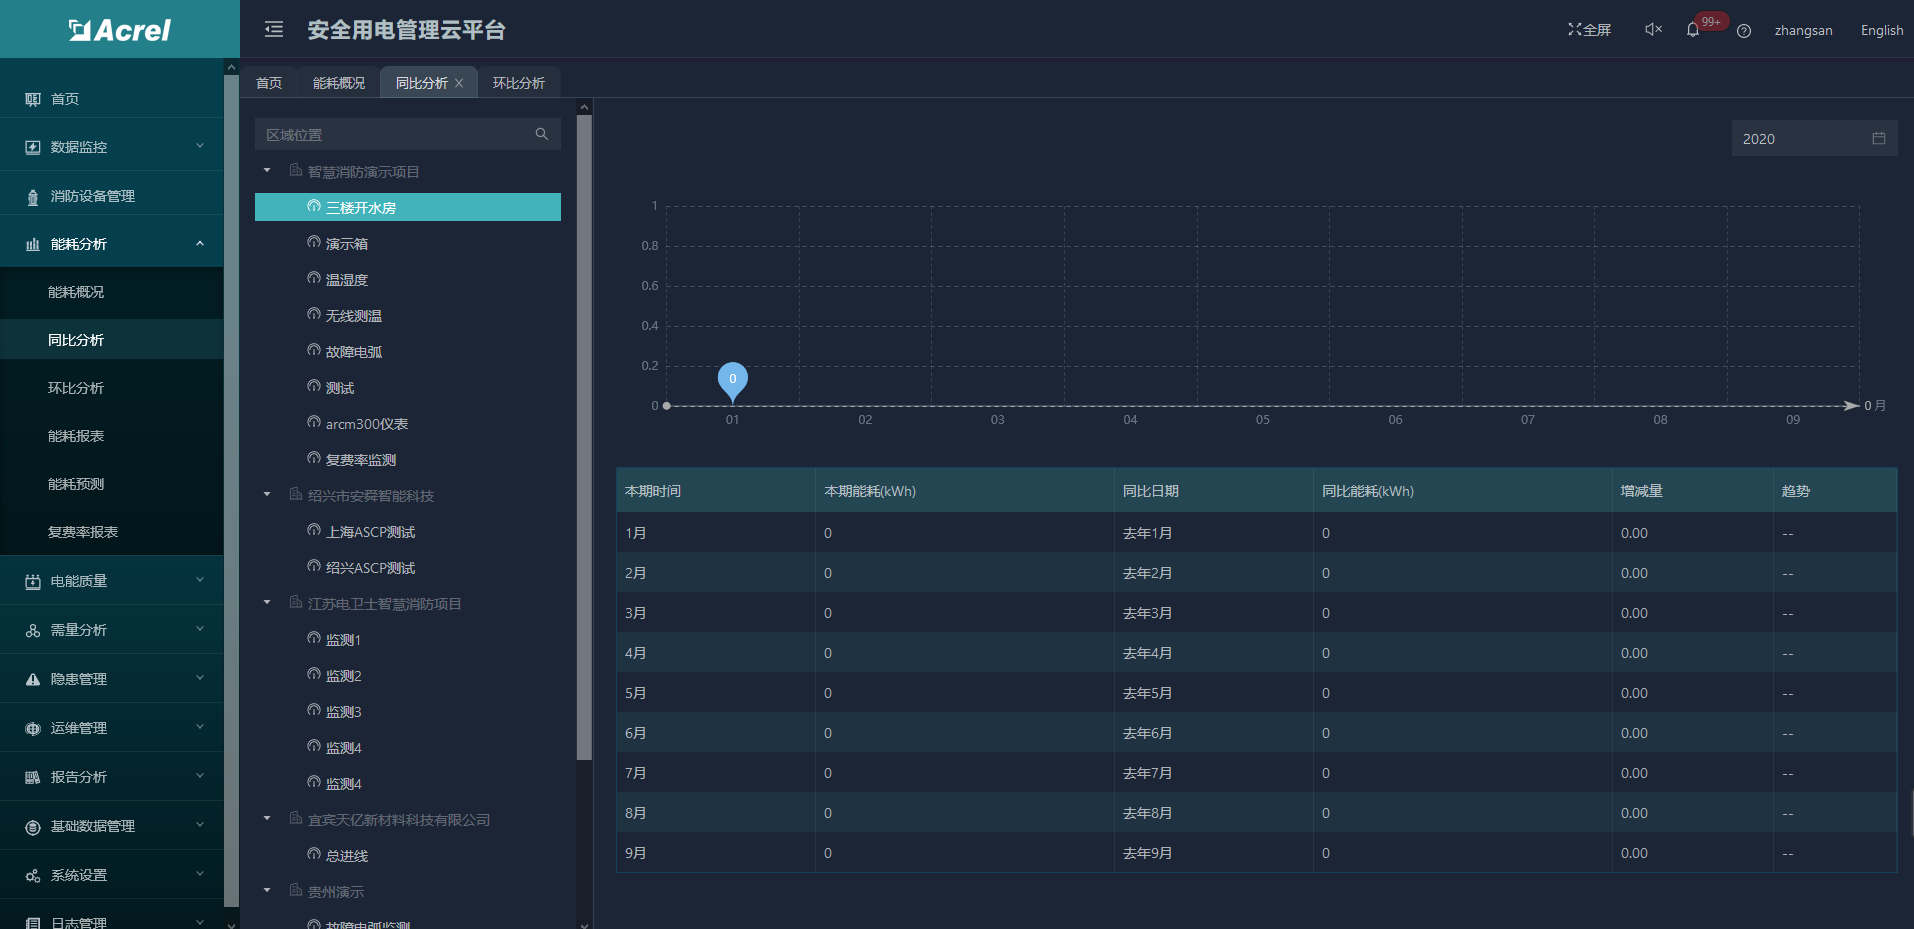Enter fullscreen mode via 全屏 icon
1914x929 pixels.
click(1589, 30)
